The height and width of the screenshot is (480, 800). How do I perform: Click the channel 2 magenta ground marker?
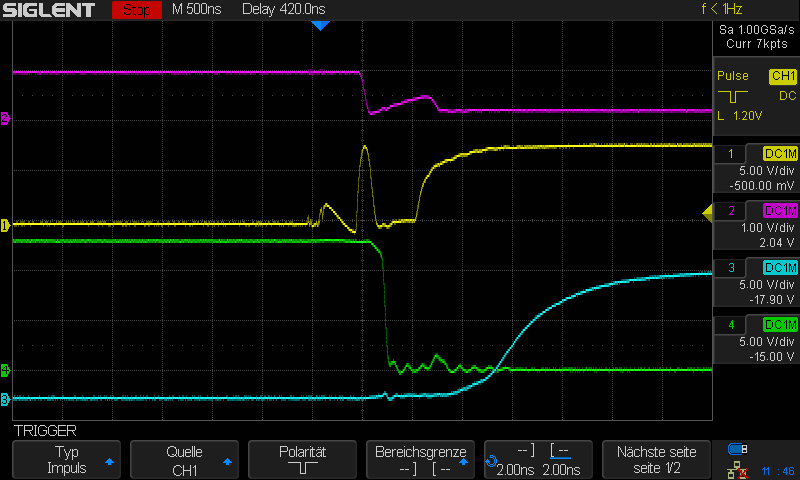pyautogui.click(x=5, y=118)
